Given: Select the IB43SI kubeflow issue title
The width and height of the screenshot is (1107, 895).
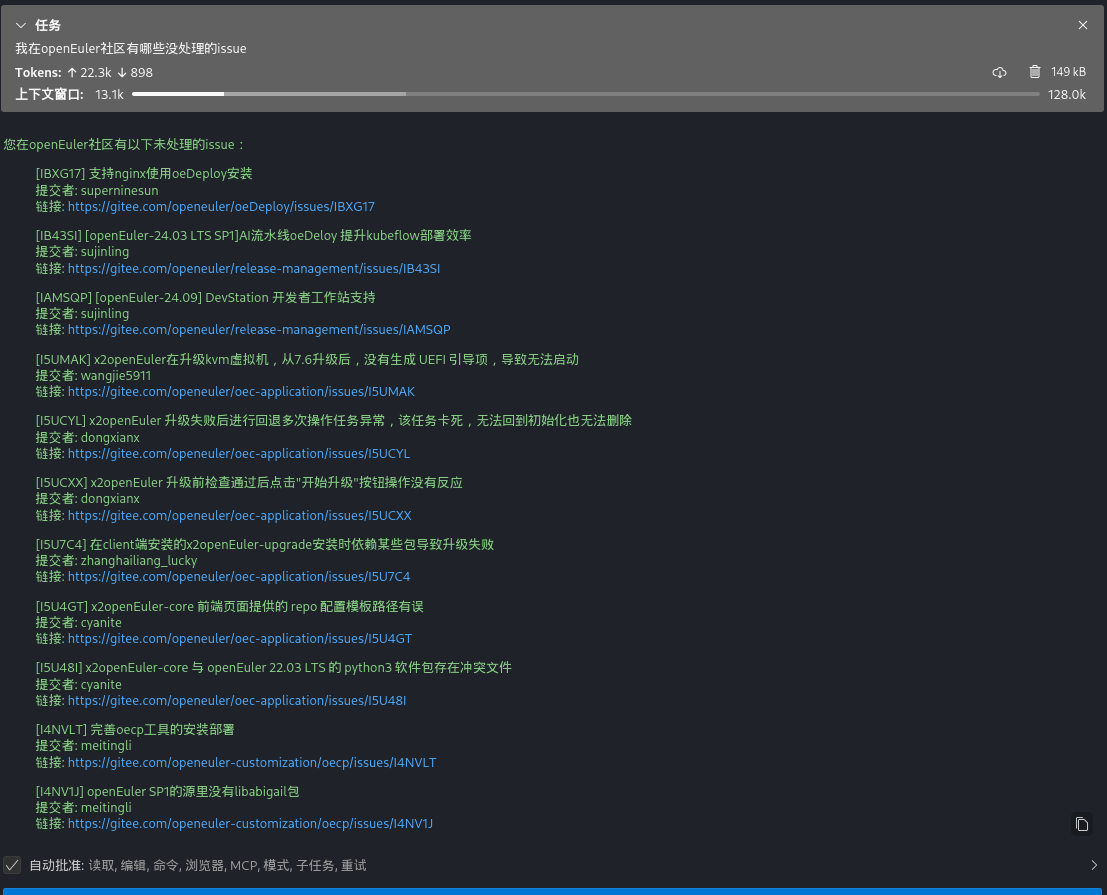Looking at the screenshot, I should click(x=253, y=236).
